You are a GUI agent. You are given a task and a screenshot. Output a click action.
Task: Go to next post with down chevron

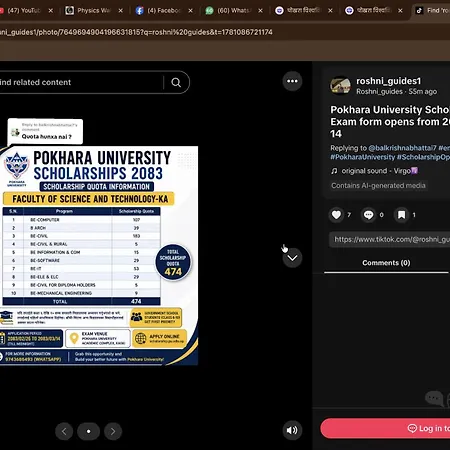coord(292,258)
